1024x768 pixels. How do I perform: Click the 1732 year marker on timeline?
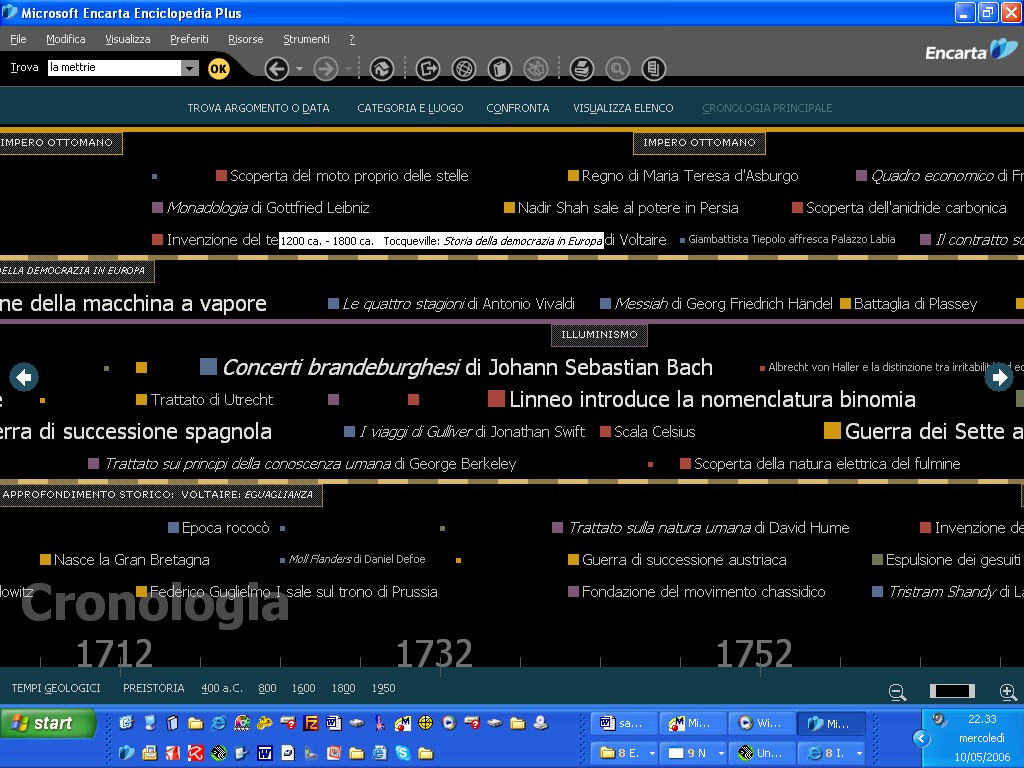click(434, 653)
